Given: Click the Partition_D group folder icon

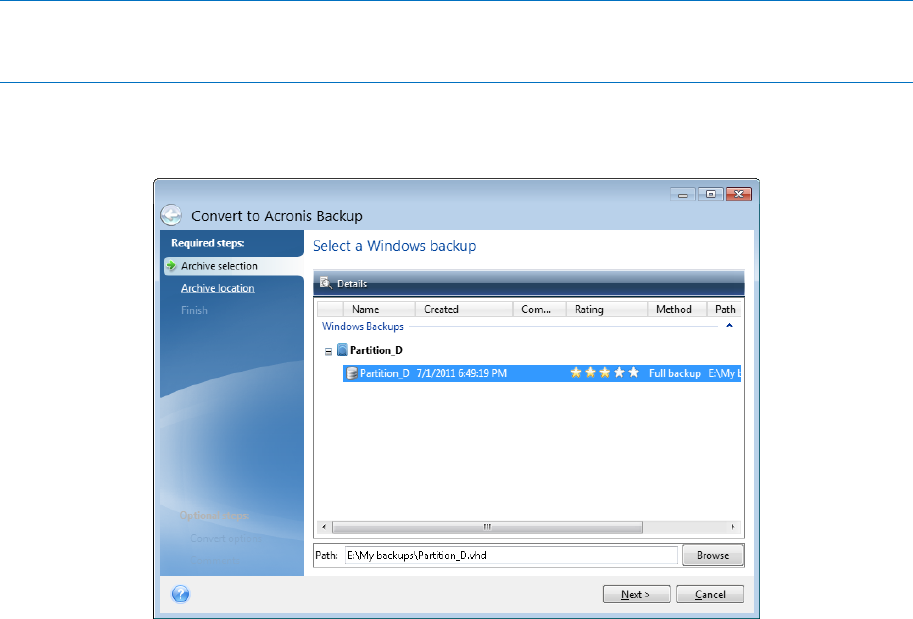Looking at the screenshot, I should click(x=342, y=350).
